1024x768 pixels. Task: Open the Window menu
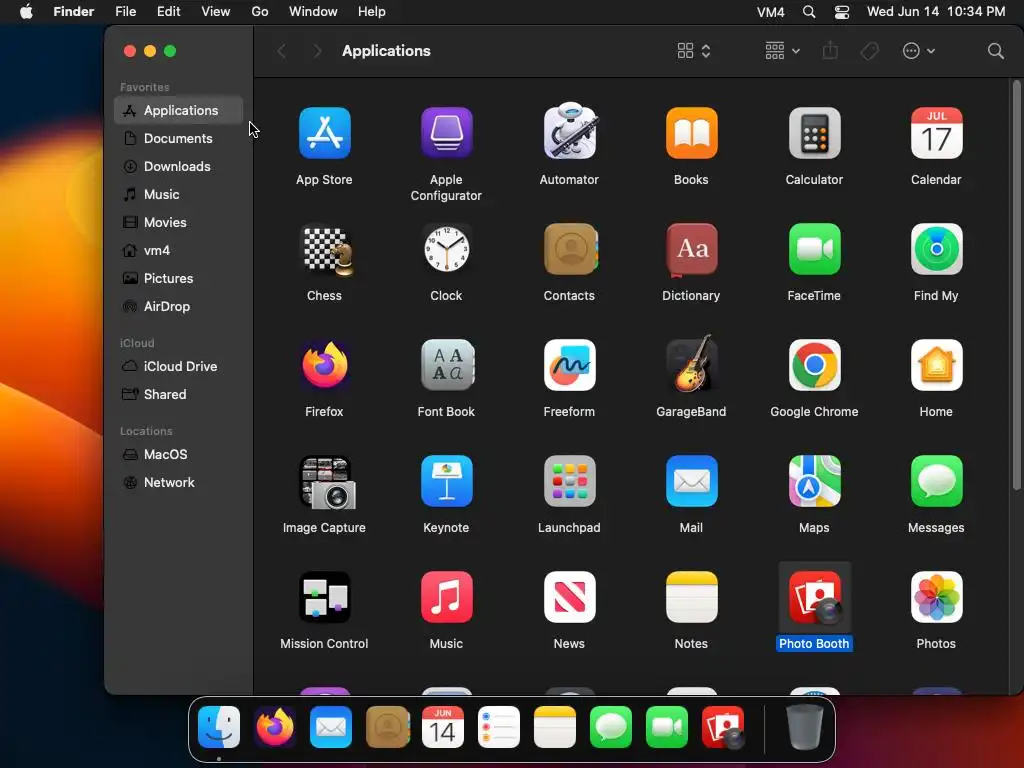point(313,12)
